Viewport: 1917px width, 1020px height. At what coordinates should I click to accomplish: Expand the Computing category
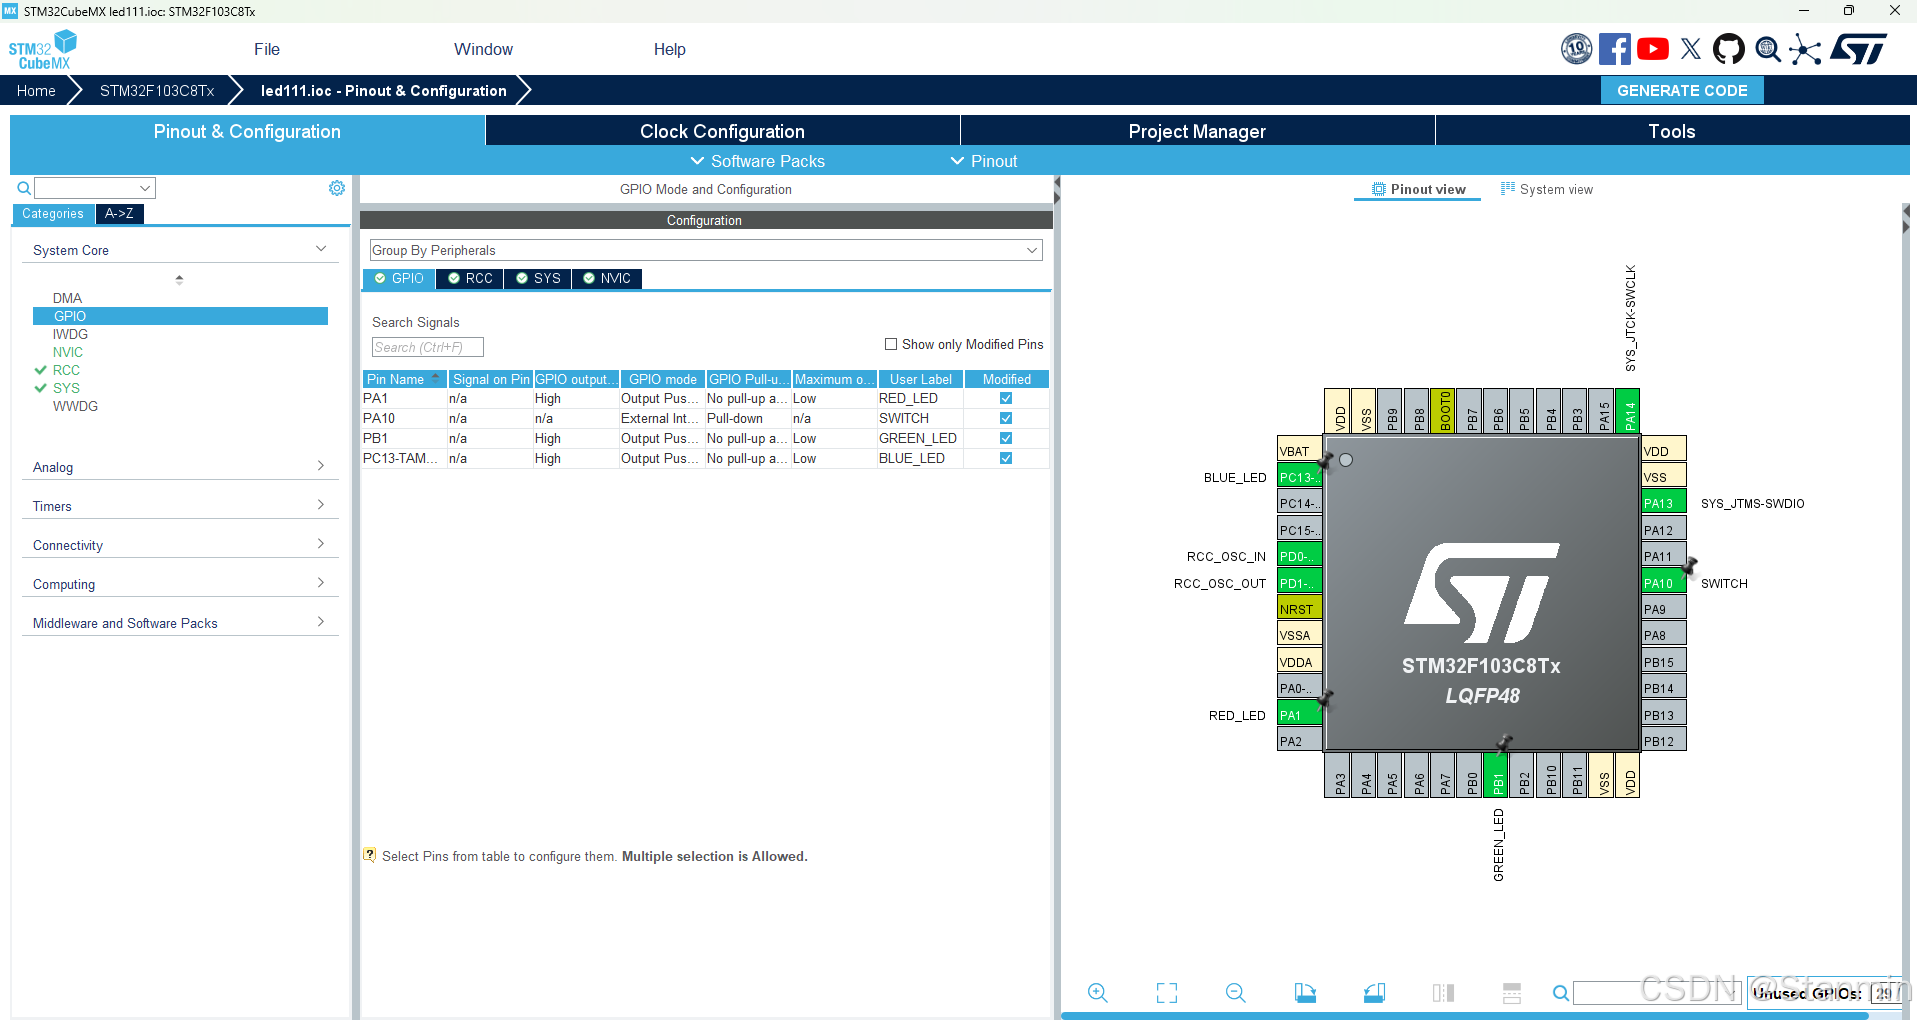(180, 584)
